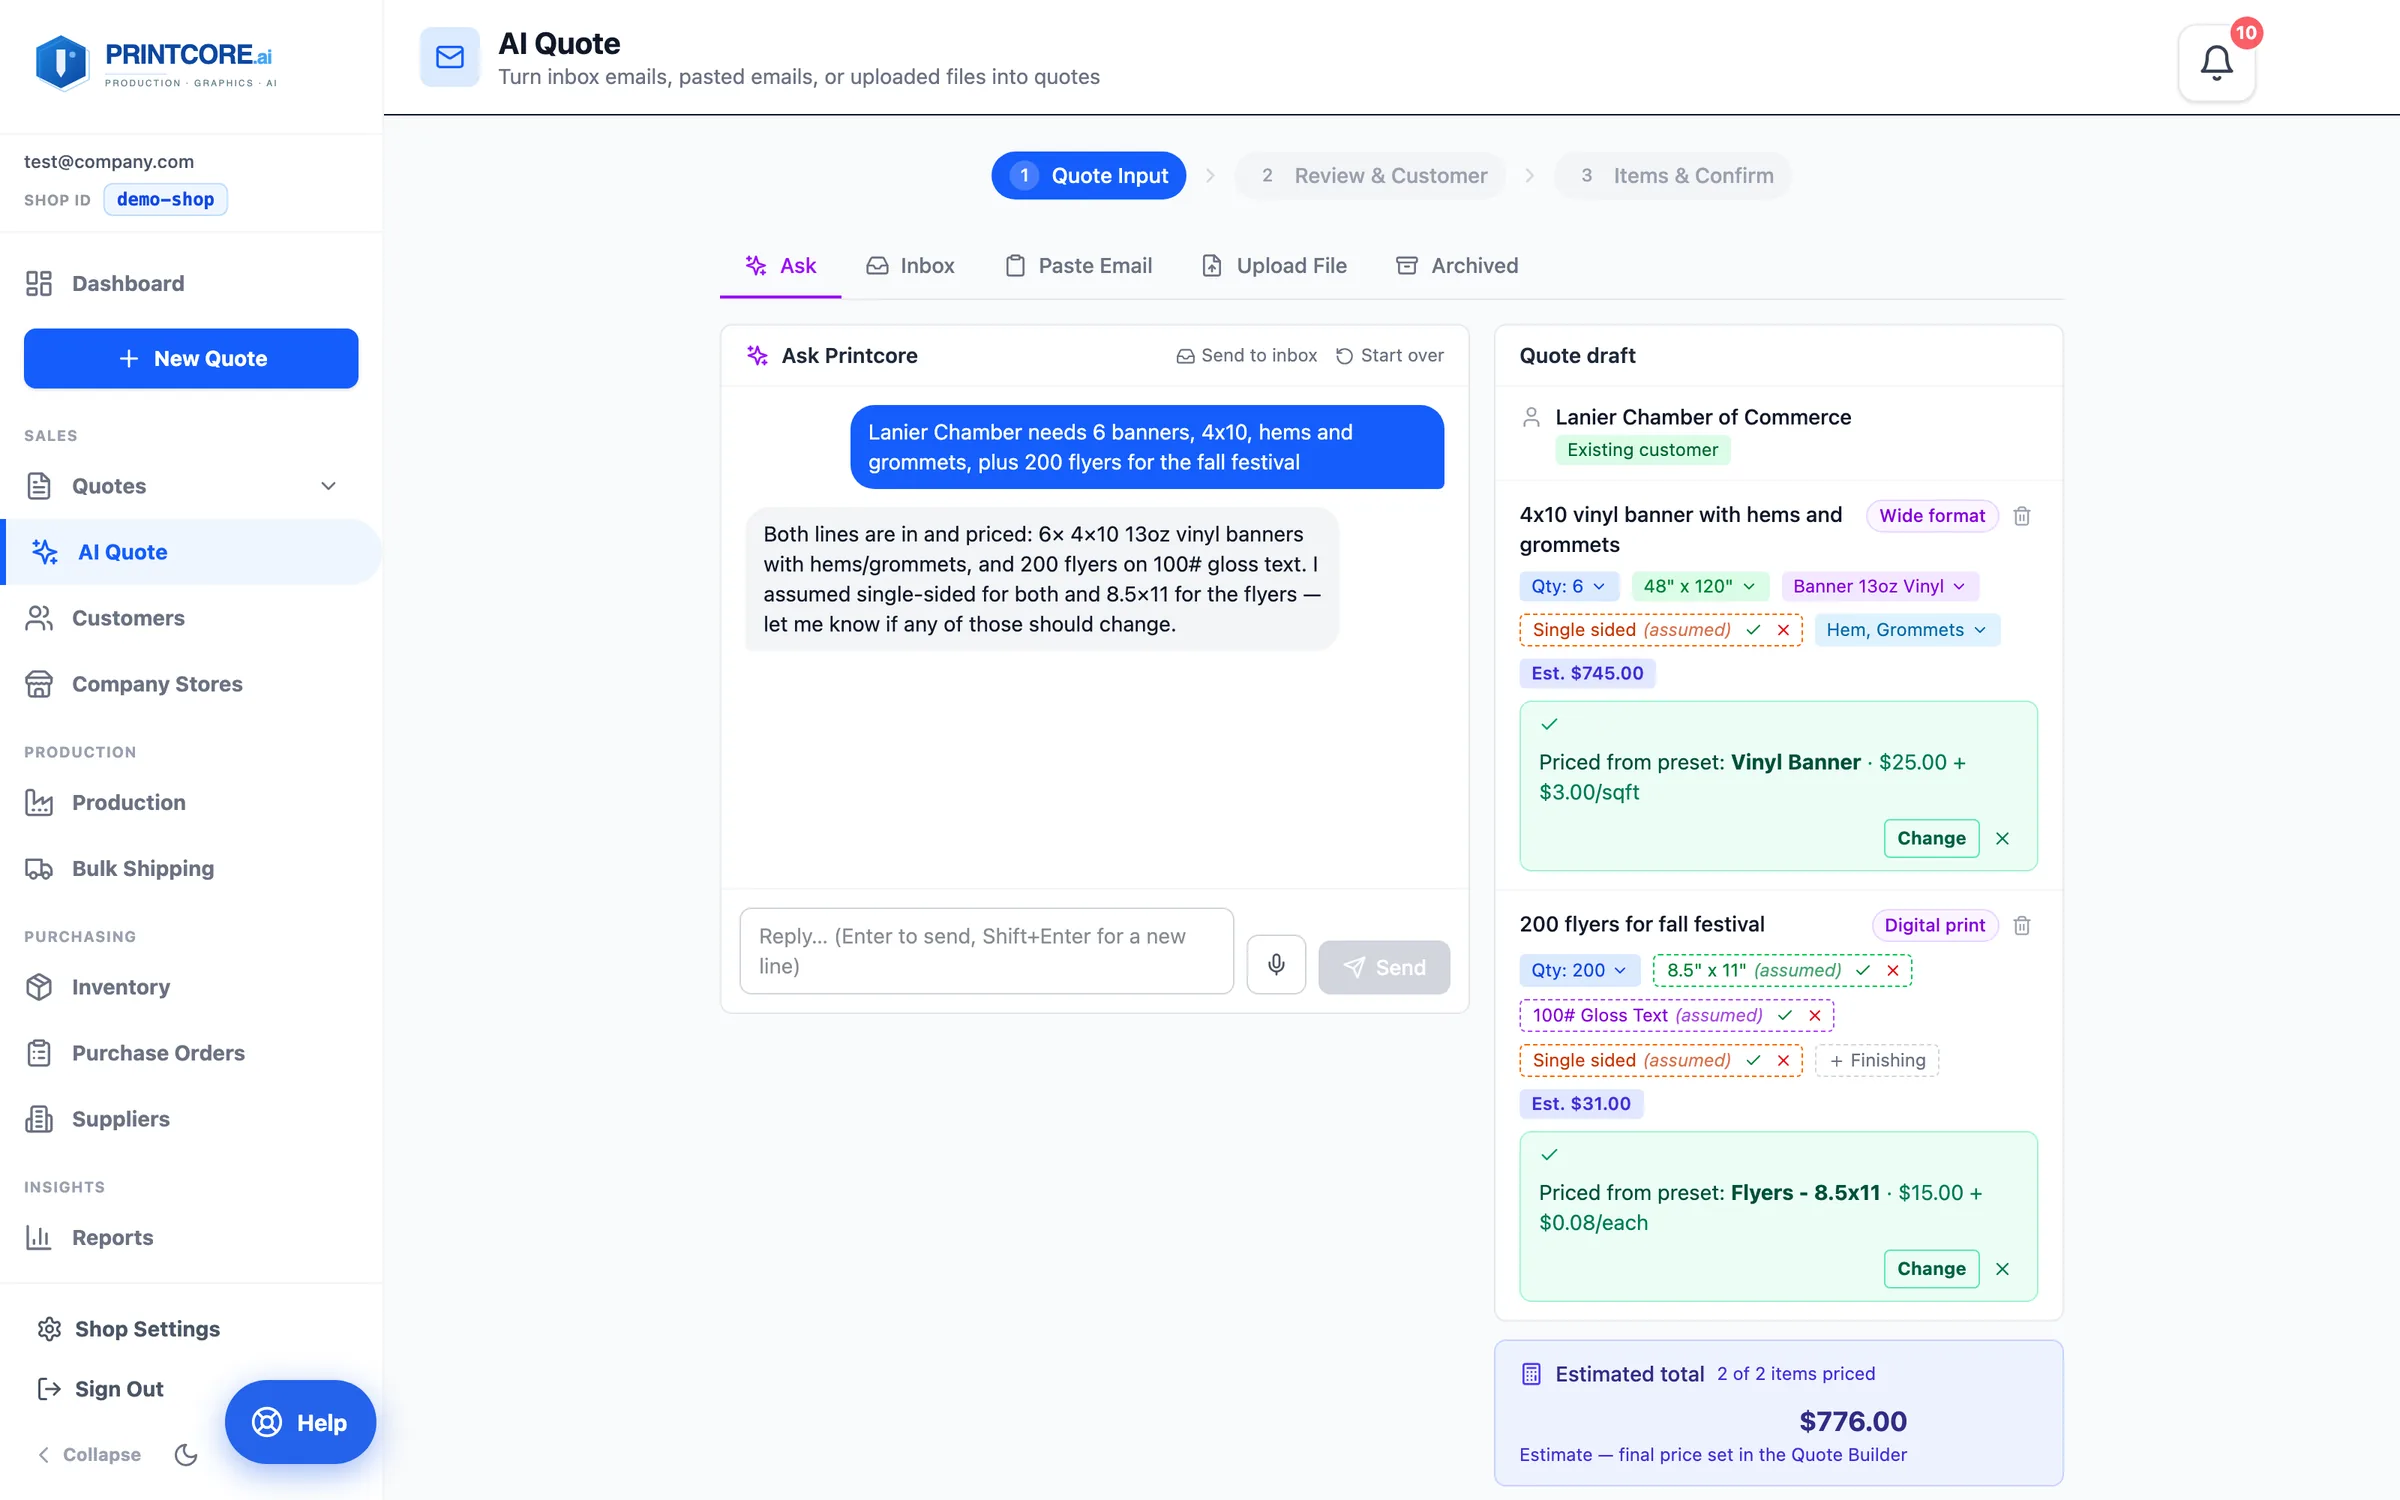
Task: Change the Vinyl Banner pricing preset
Action: (1930, 838)
